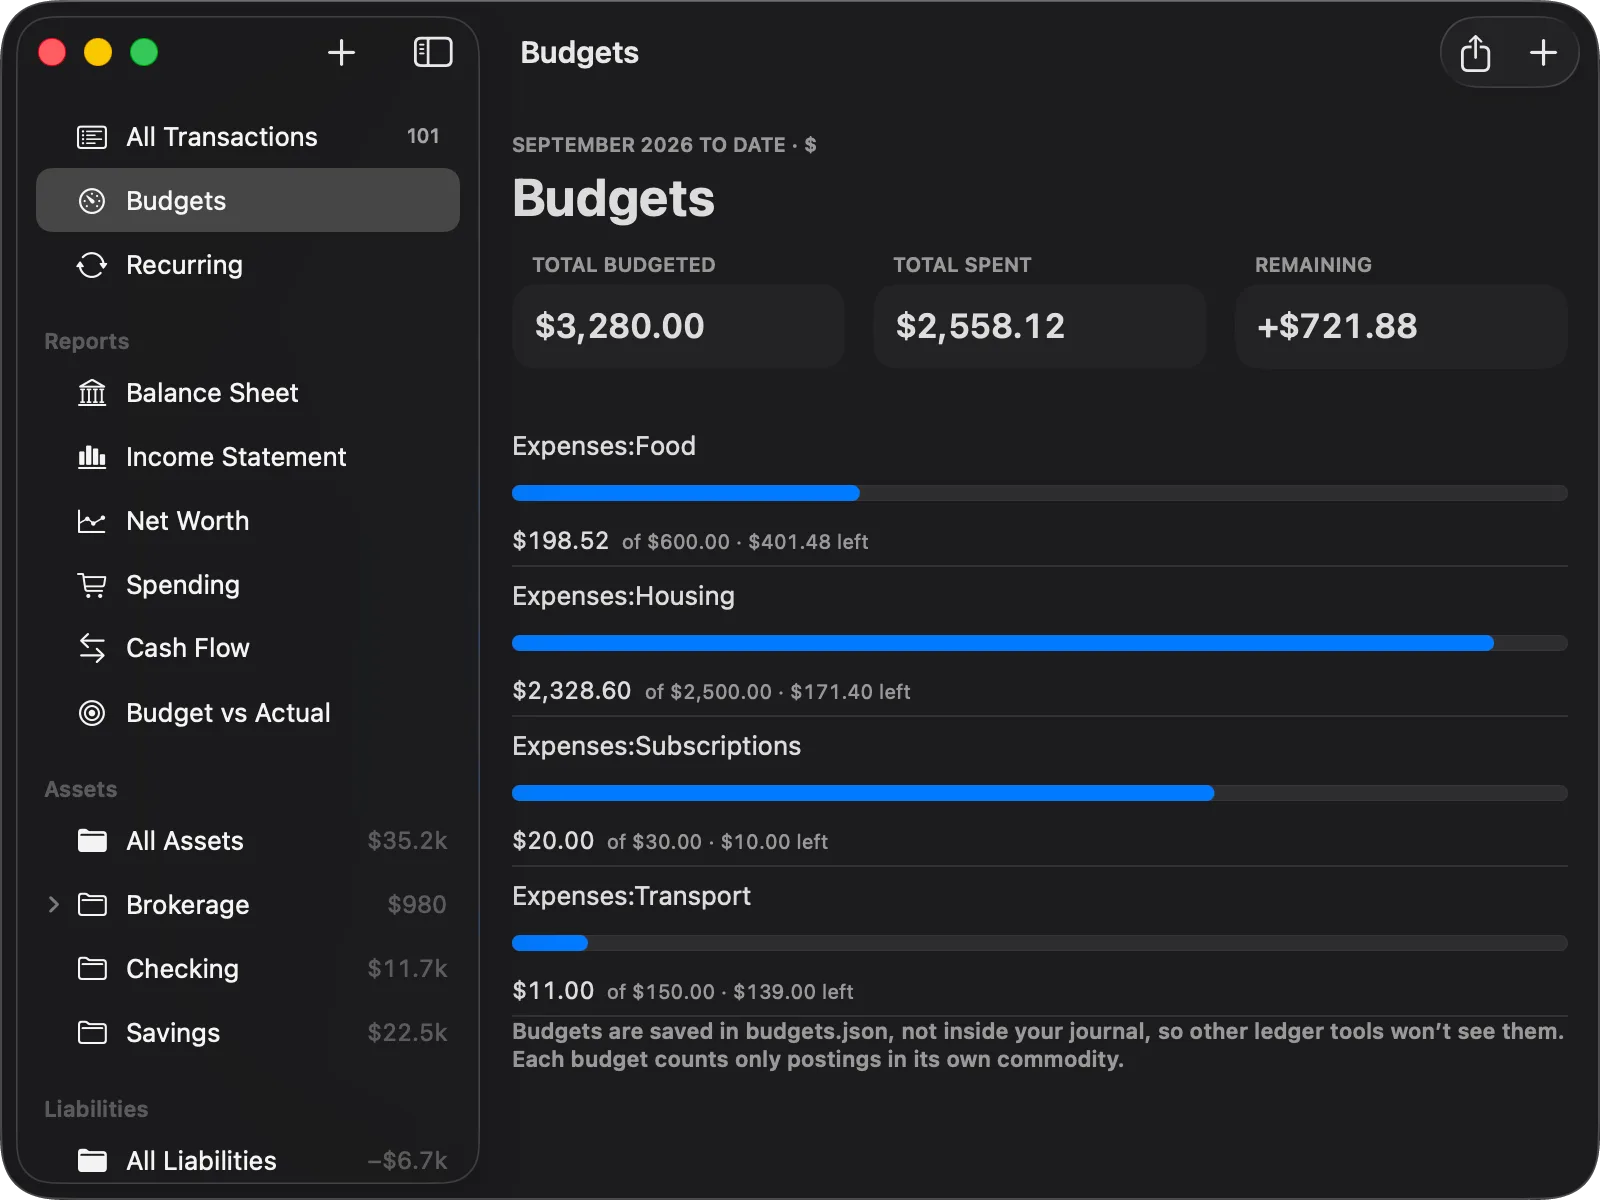Click the 101 transactions count badge
The image size is (1600, 1200).
(x=423, y=136)
